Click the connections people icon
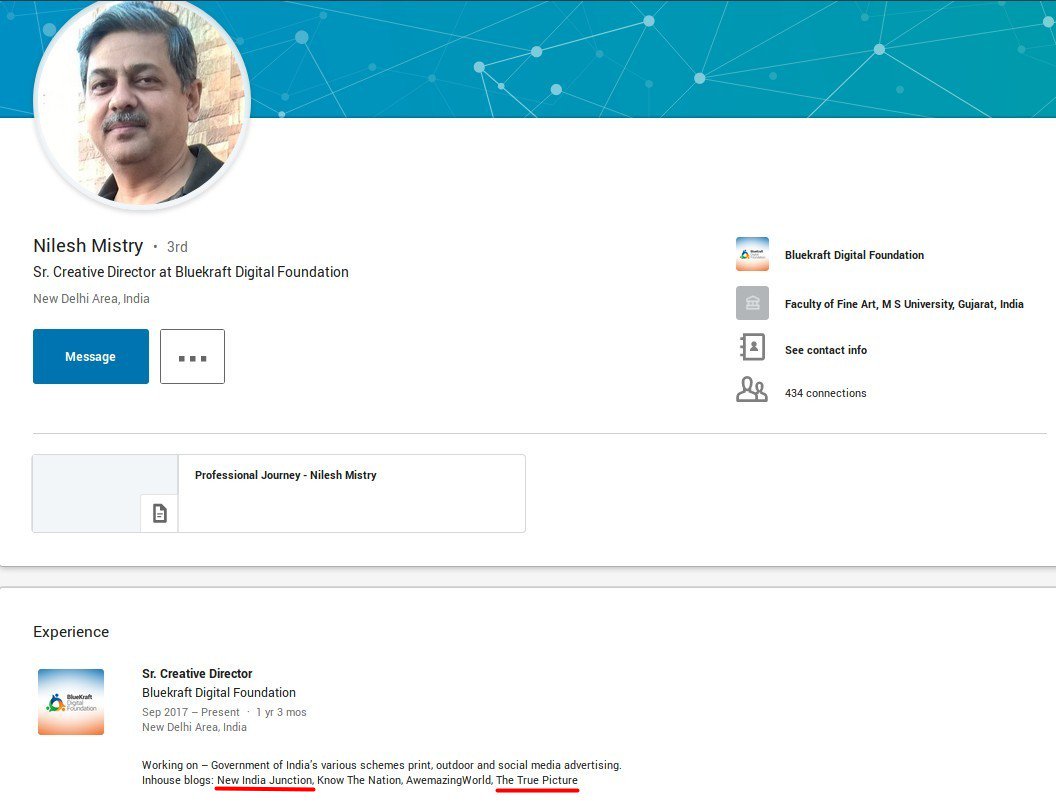 pyautogui.click(x=752, y=389)
